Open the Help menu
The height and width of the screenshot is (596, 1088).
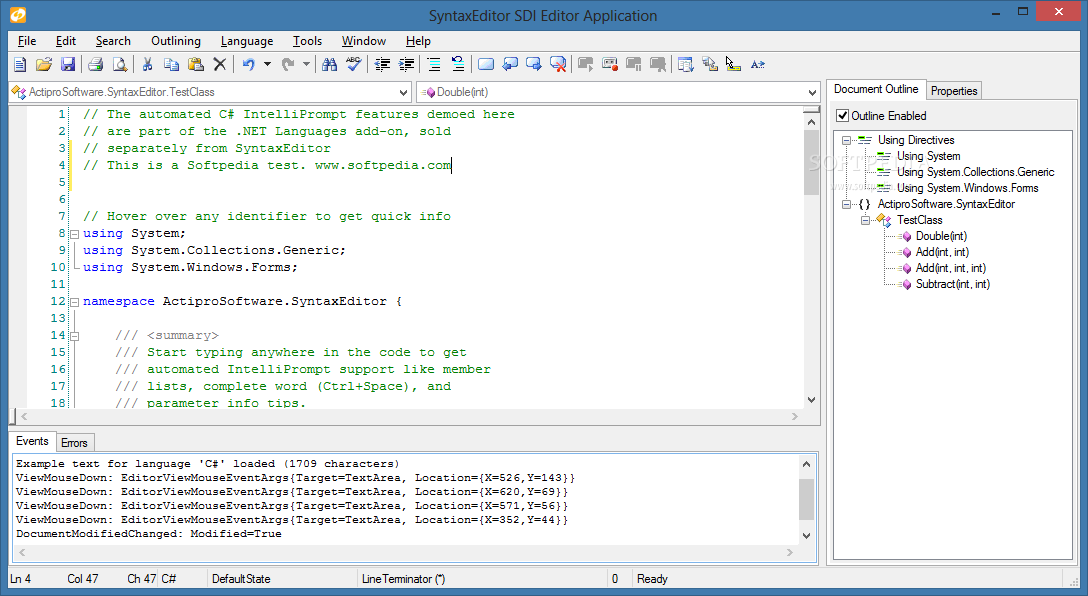(418, 41)
